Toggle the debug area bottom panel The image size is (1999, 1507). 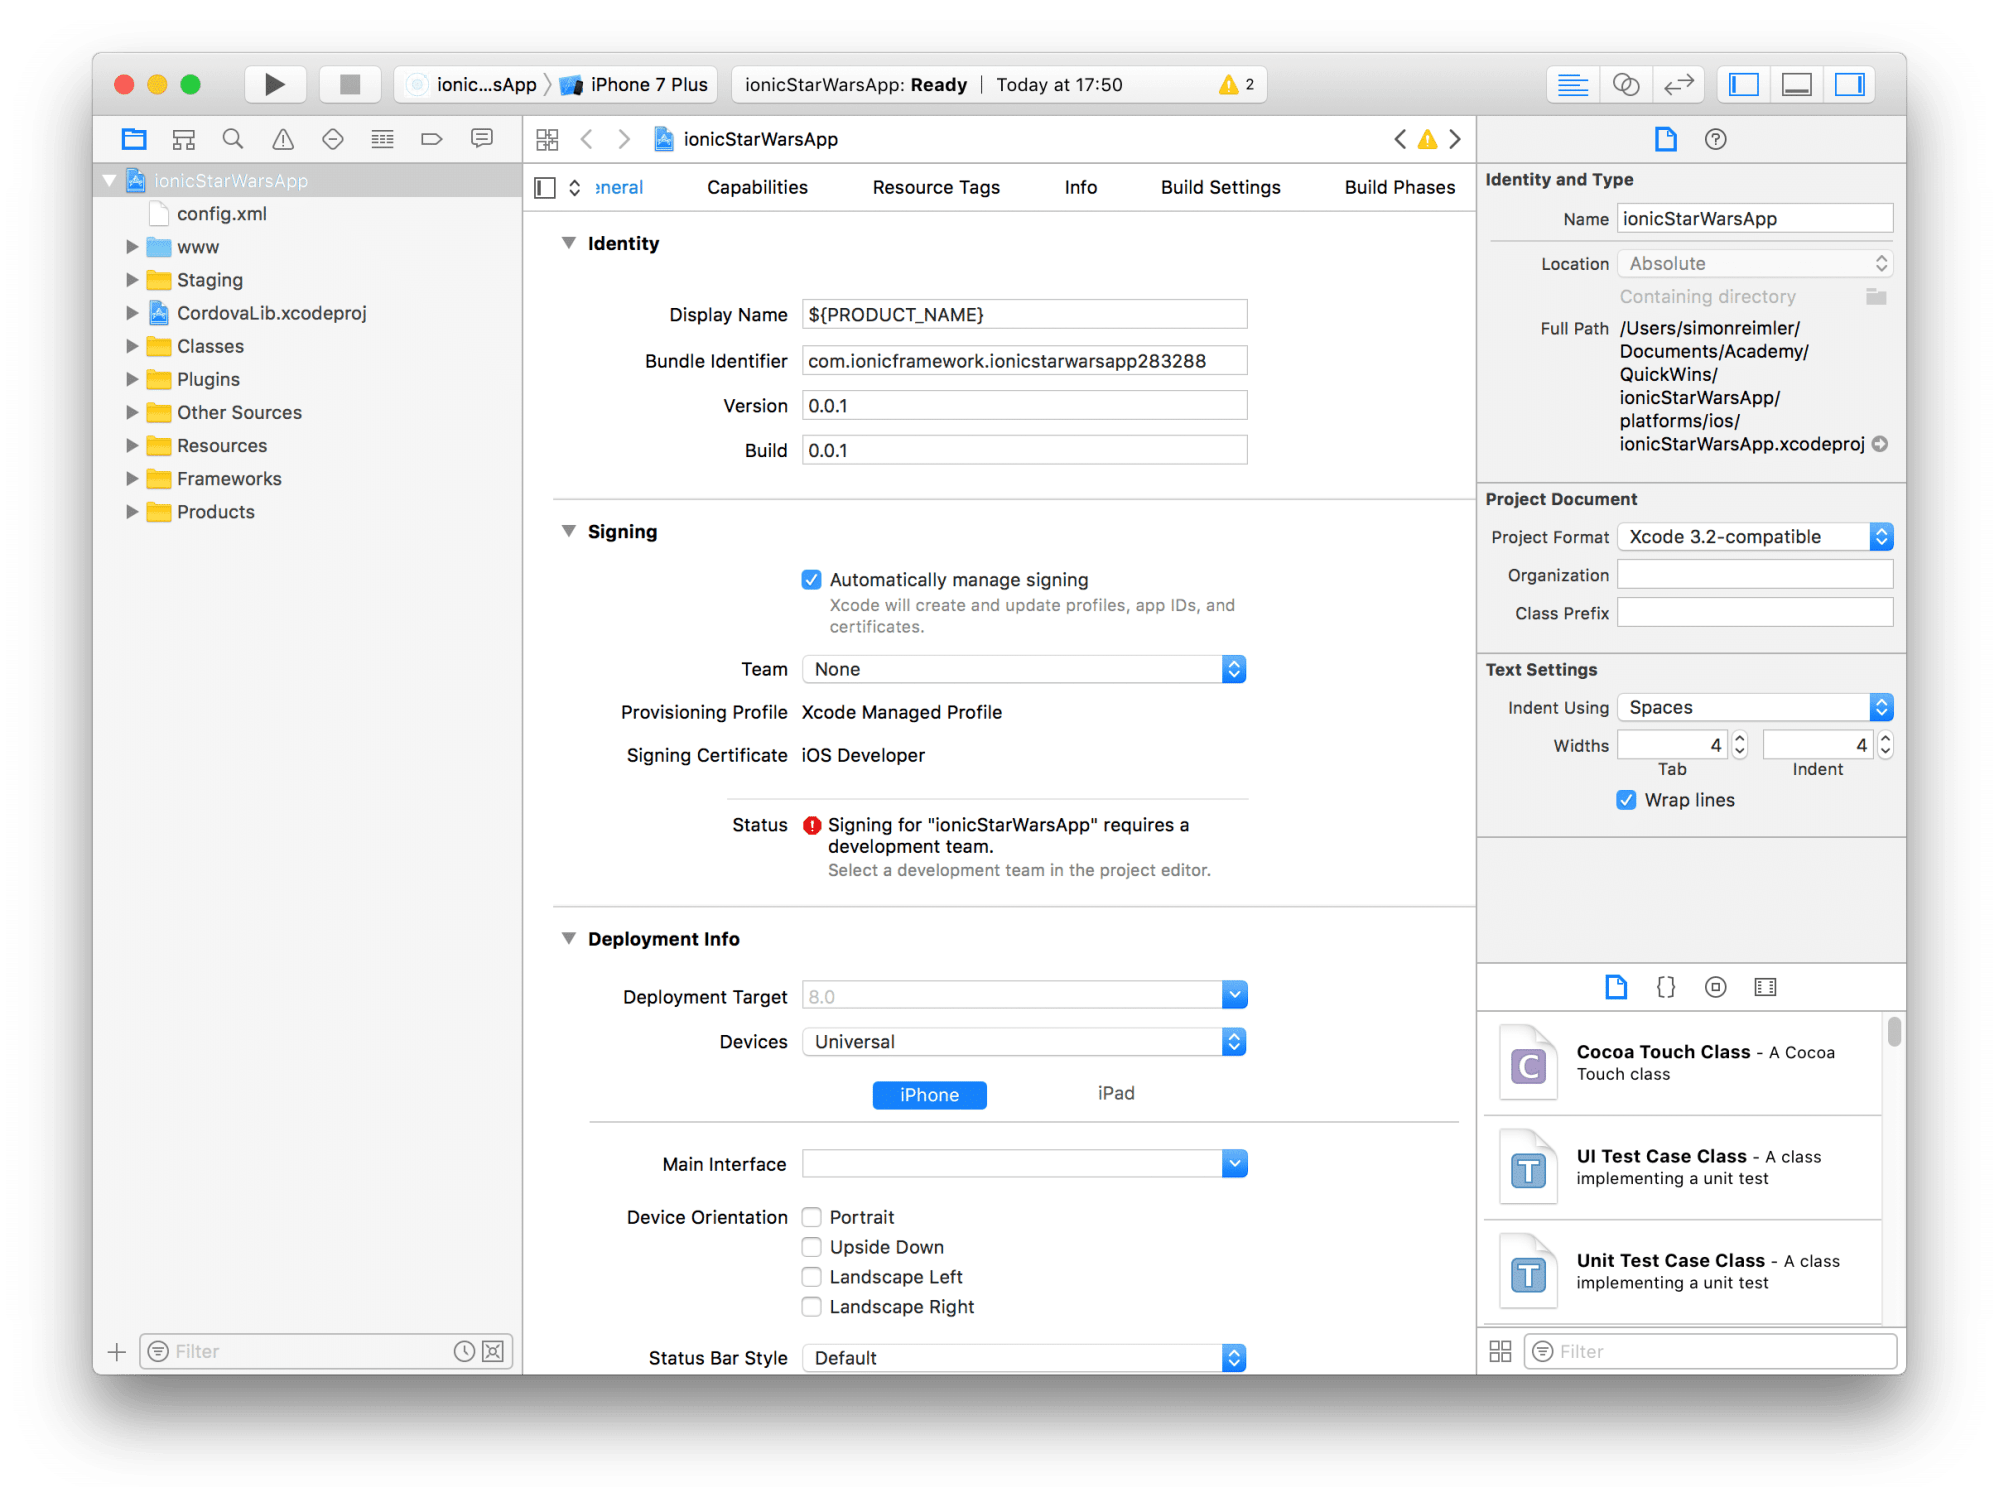coord(1796,85)
